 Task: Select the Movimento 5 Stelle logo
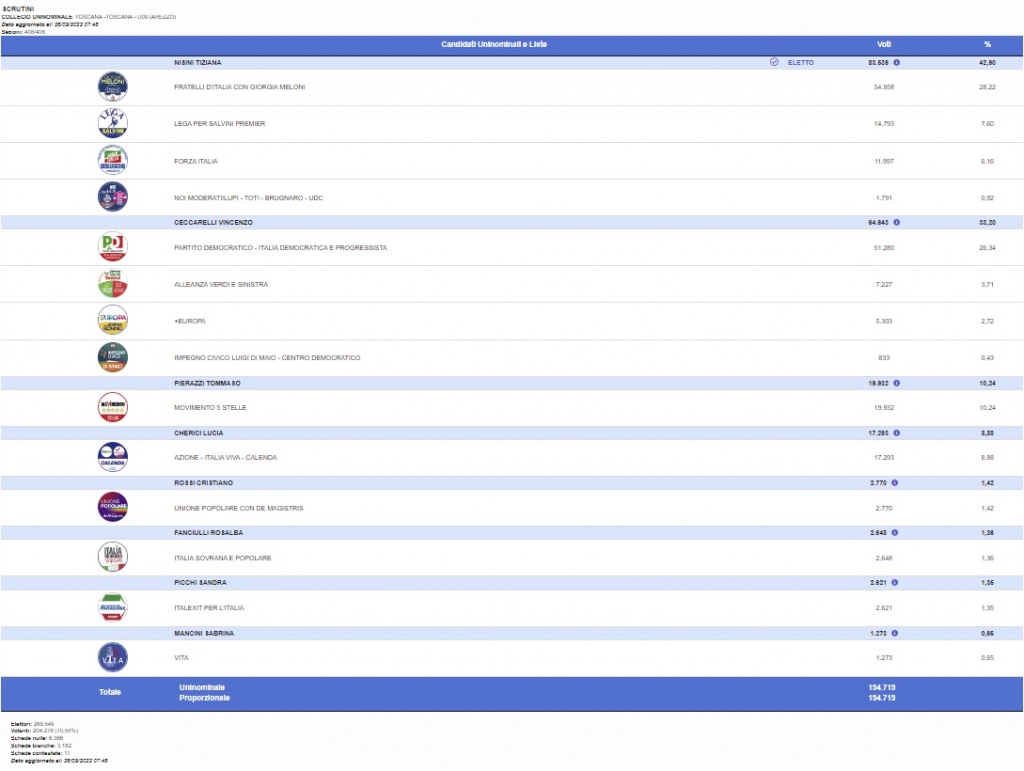(x=112, y=408)
